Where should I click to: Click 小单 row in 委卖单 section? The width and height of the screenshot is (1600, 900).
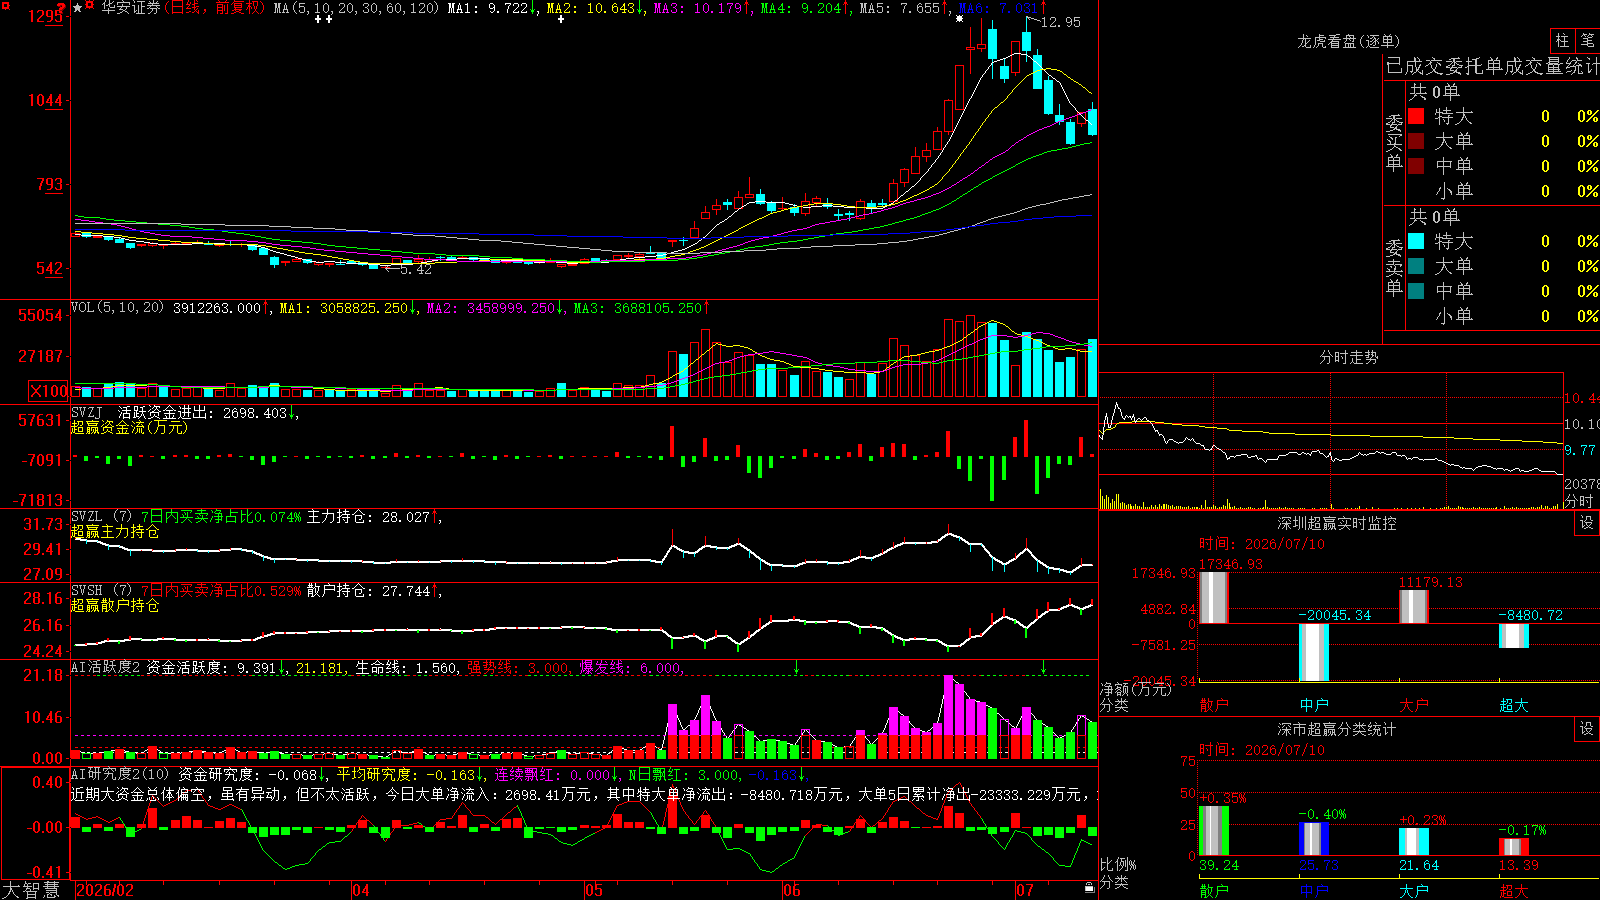click(1503, 316)
